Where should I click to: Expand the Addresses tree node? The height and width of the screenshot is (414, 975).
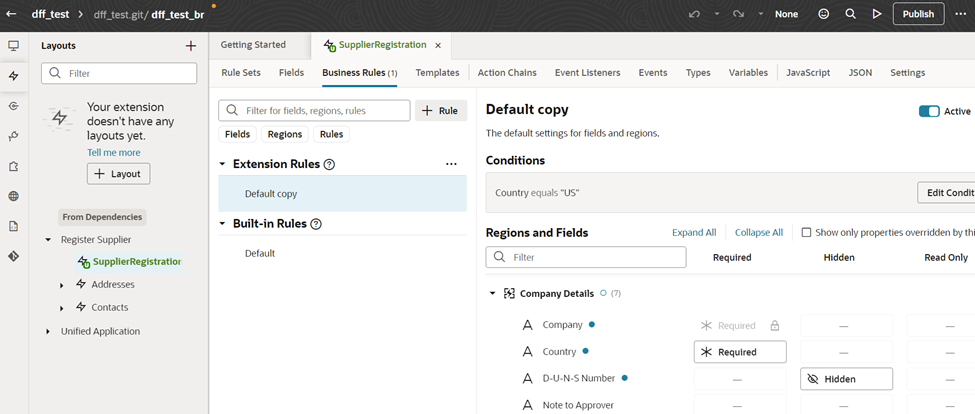pos(62,285)
